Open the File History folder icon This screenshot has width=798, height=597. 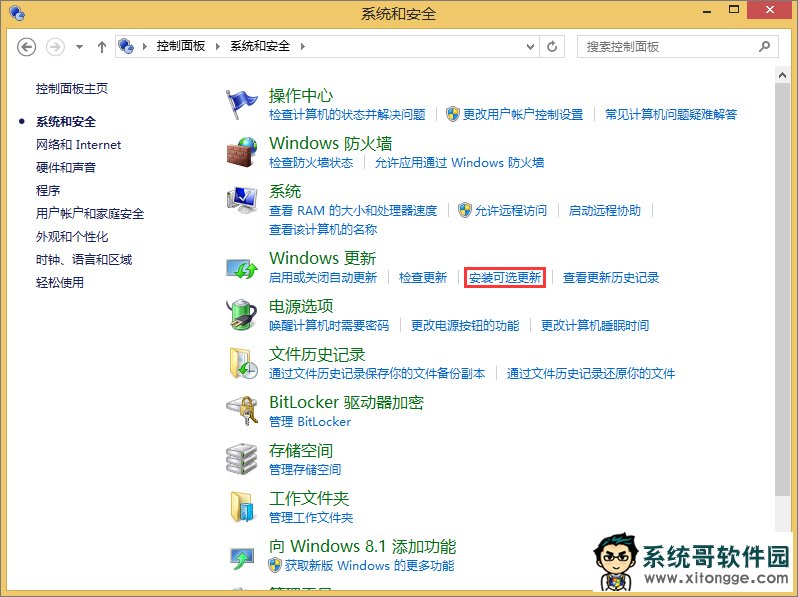point(242,363)
